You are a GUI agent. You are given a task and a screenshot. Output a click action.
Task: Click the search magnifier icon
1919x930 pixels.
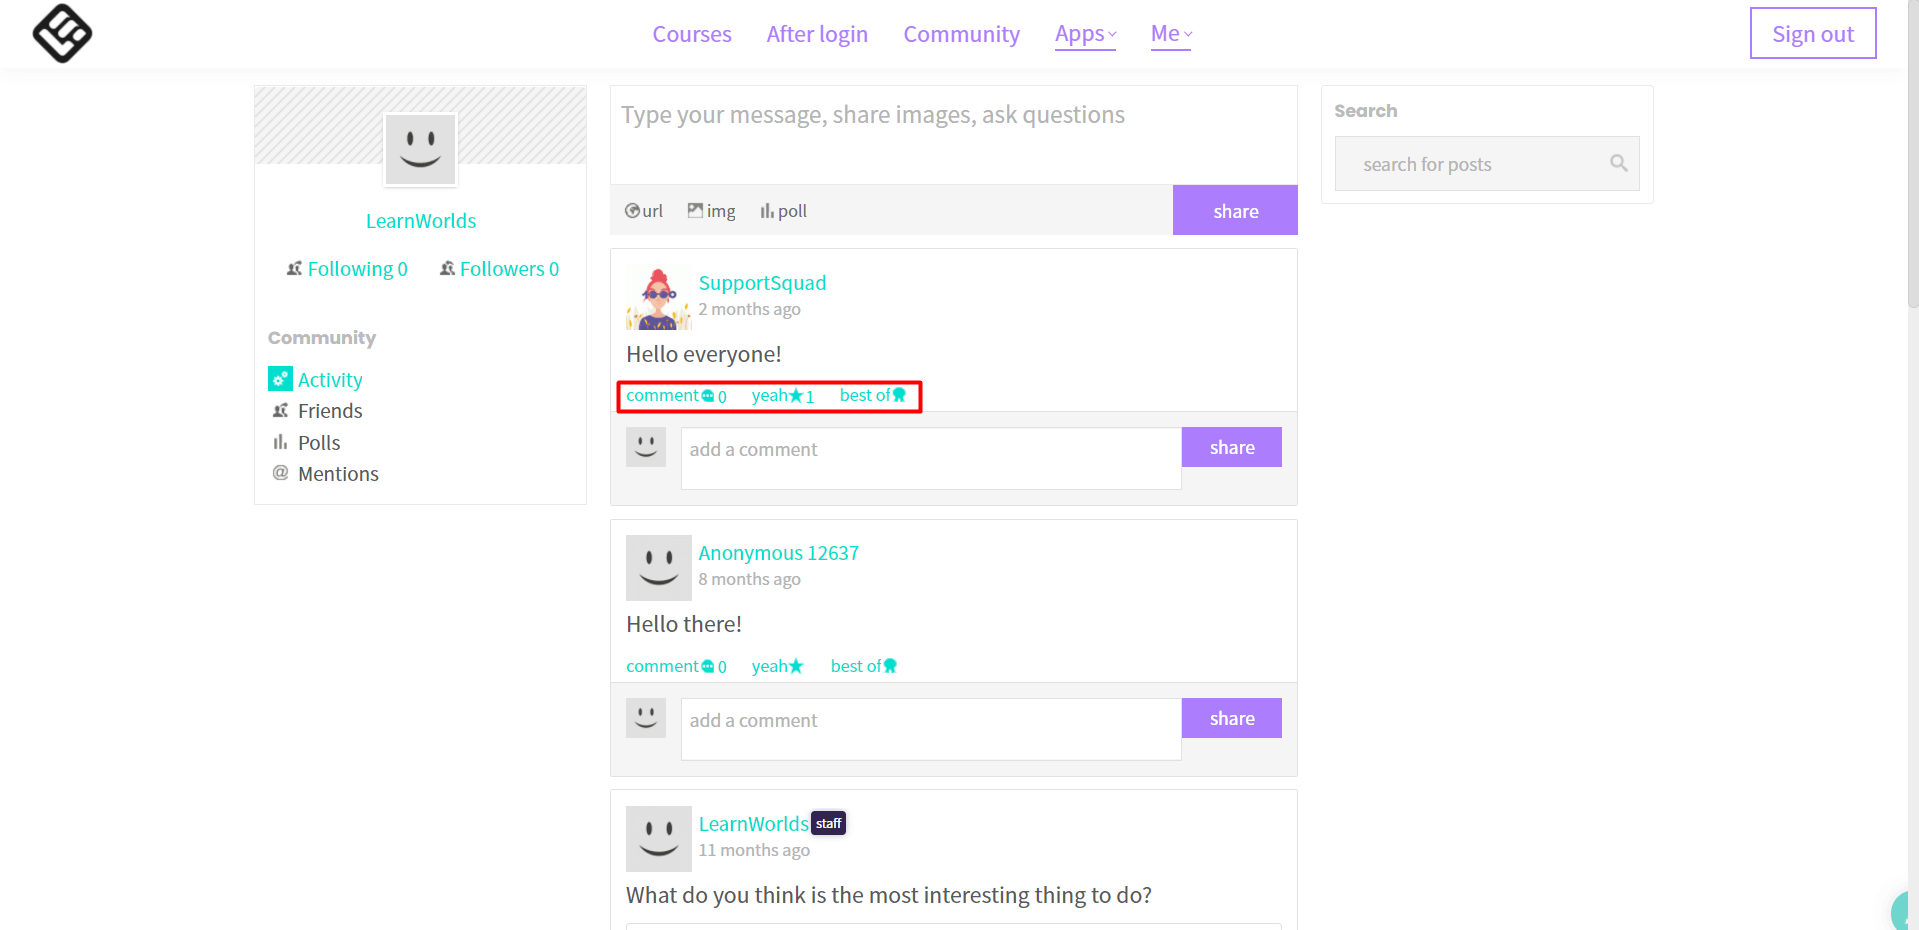(x=1618, y=163)
